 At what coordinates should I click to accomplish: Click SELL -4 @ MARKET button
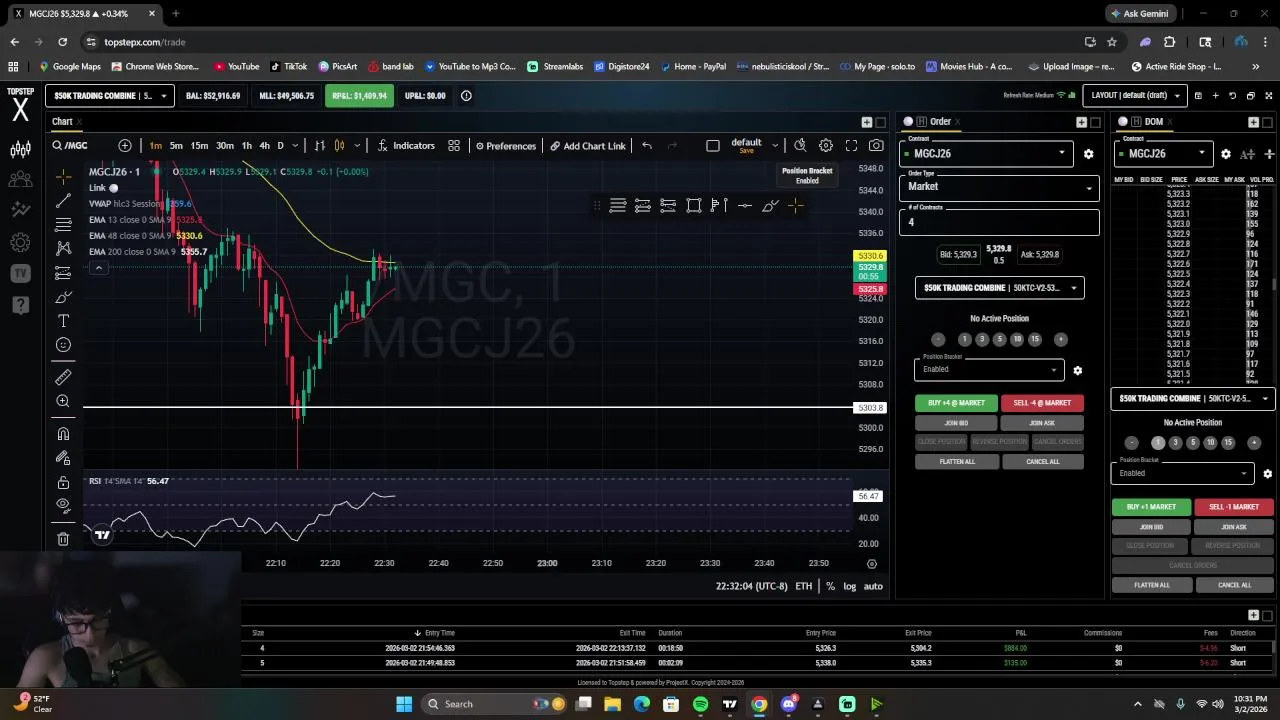pyautogui.click(x=1042, y=403)
